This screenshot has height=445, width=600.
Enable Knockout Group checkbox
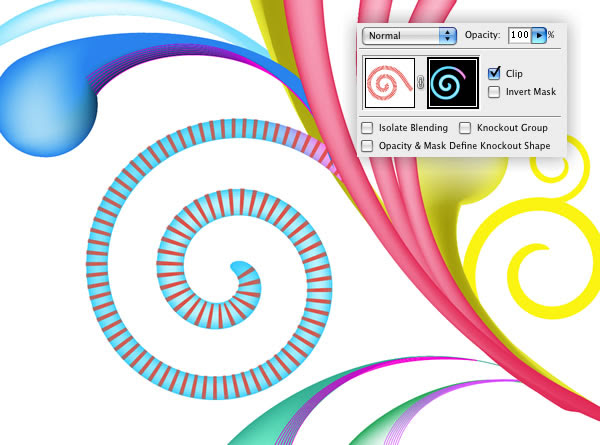click(465, 128)
